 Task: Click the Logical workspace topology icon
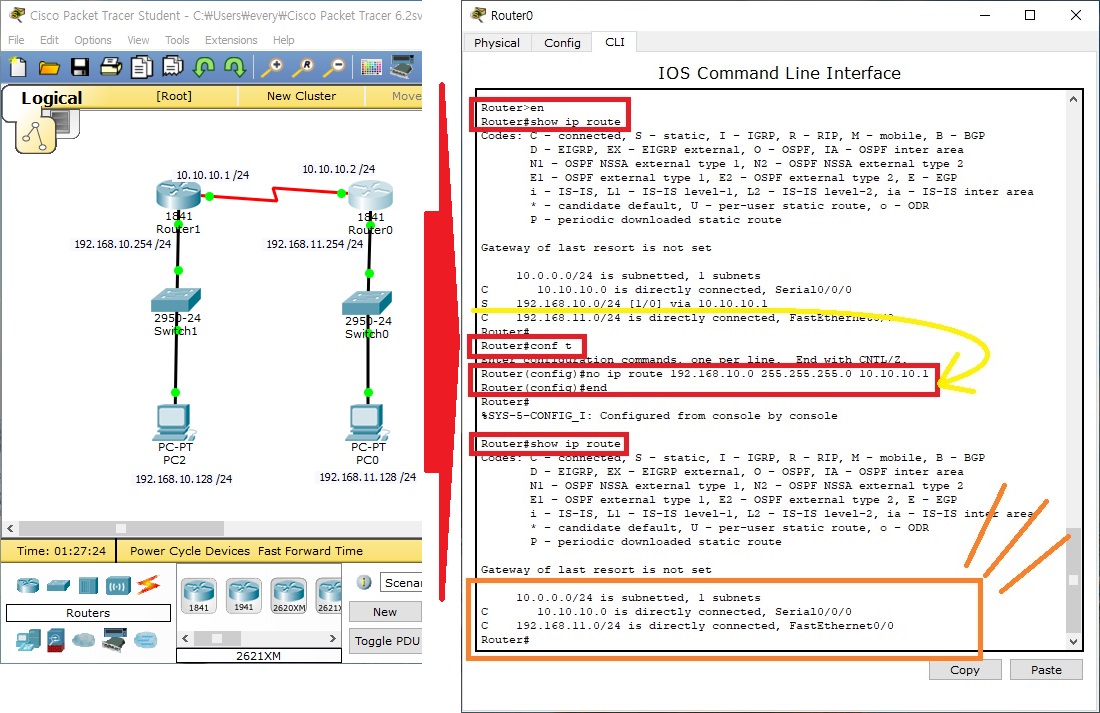click(36, 135)
